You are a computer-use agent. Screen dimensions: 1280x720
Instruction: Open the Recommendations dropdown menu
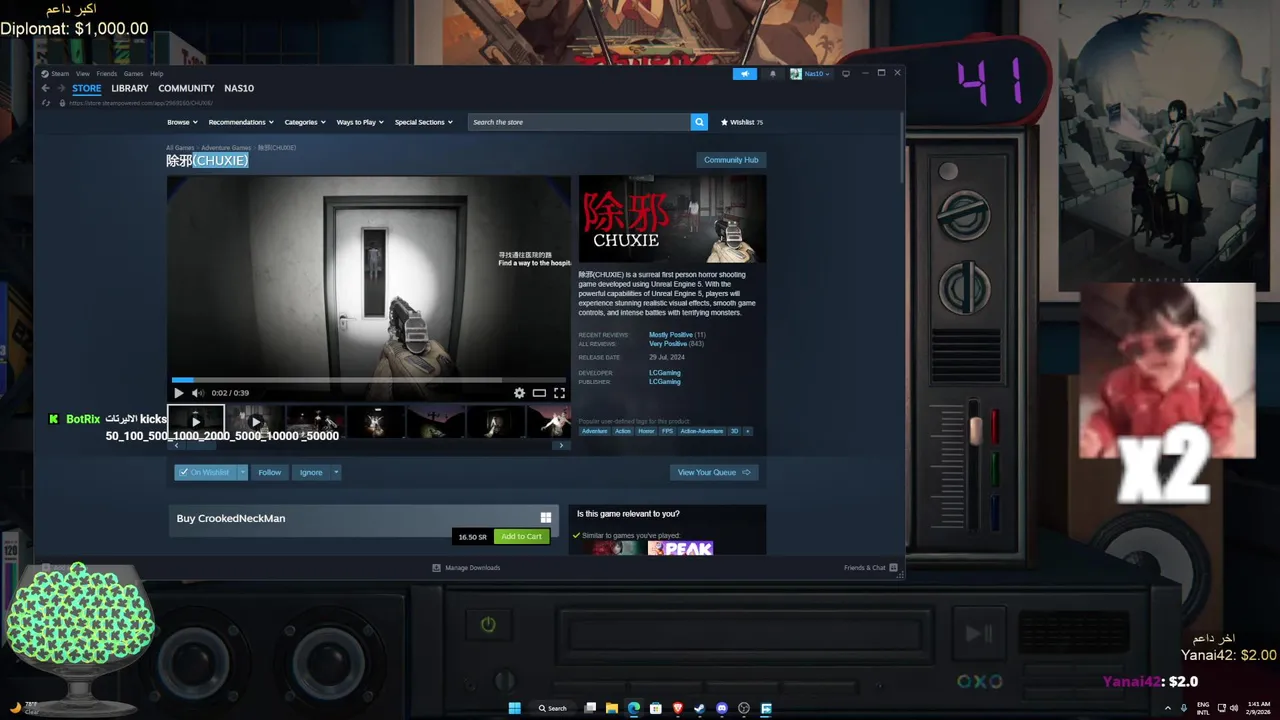click(x=241, y=122)
